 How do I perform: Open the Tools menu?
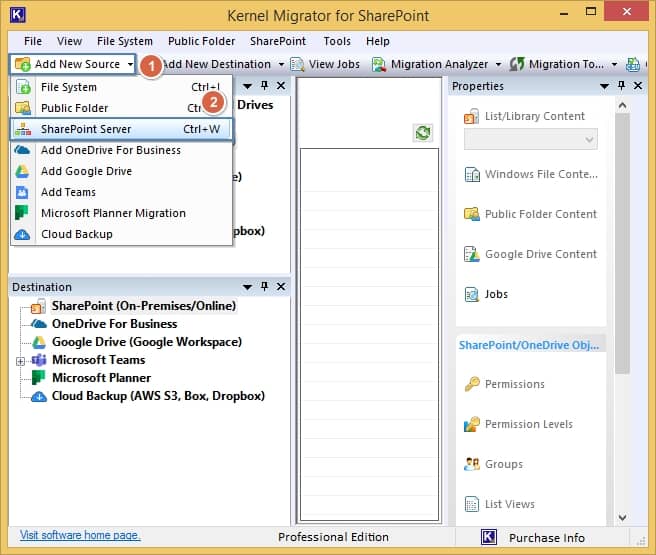337,41
